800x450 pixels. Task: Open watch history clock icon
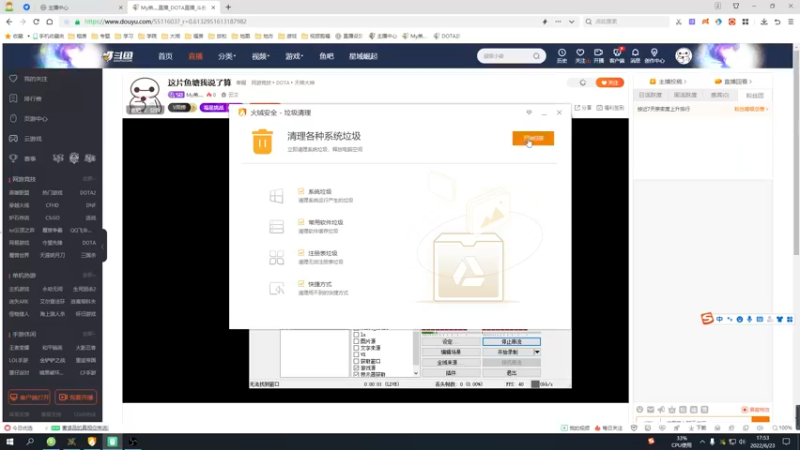[x=562, y=56]
